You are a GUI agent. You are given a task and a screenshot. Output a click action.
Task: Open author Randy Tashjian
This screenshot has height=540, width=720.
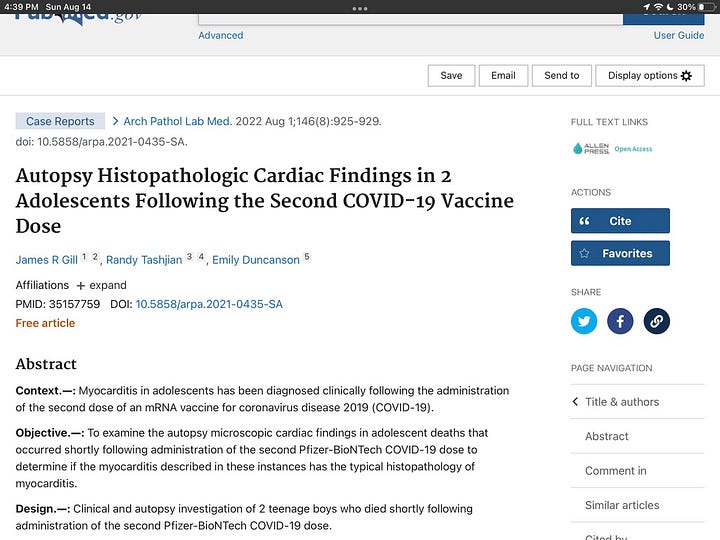144,260
